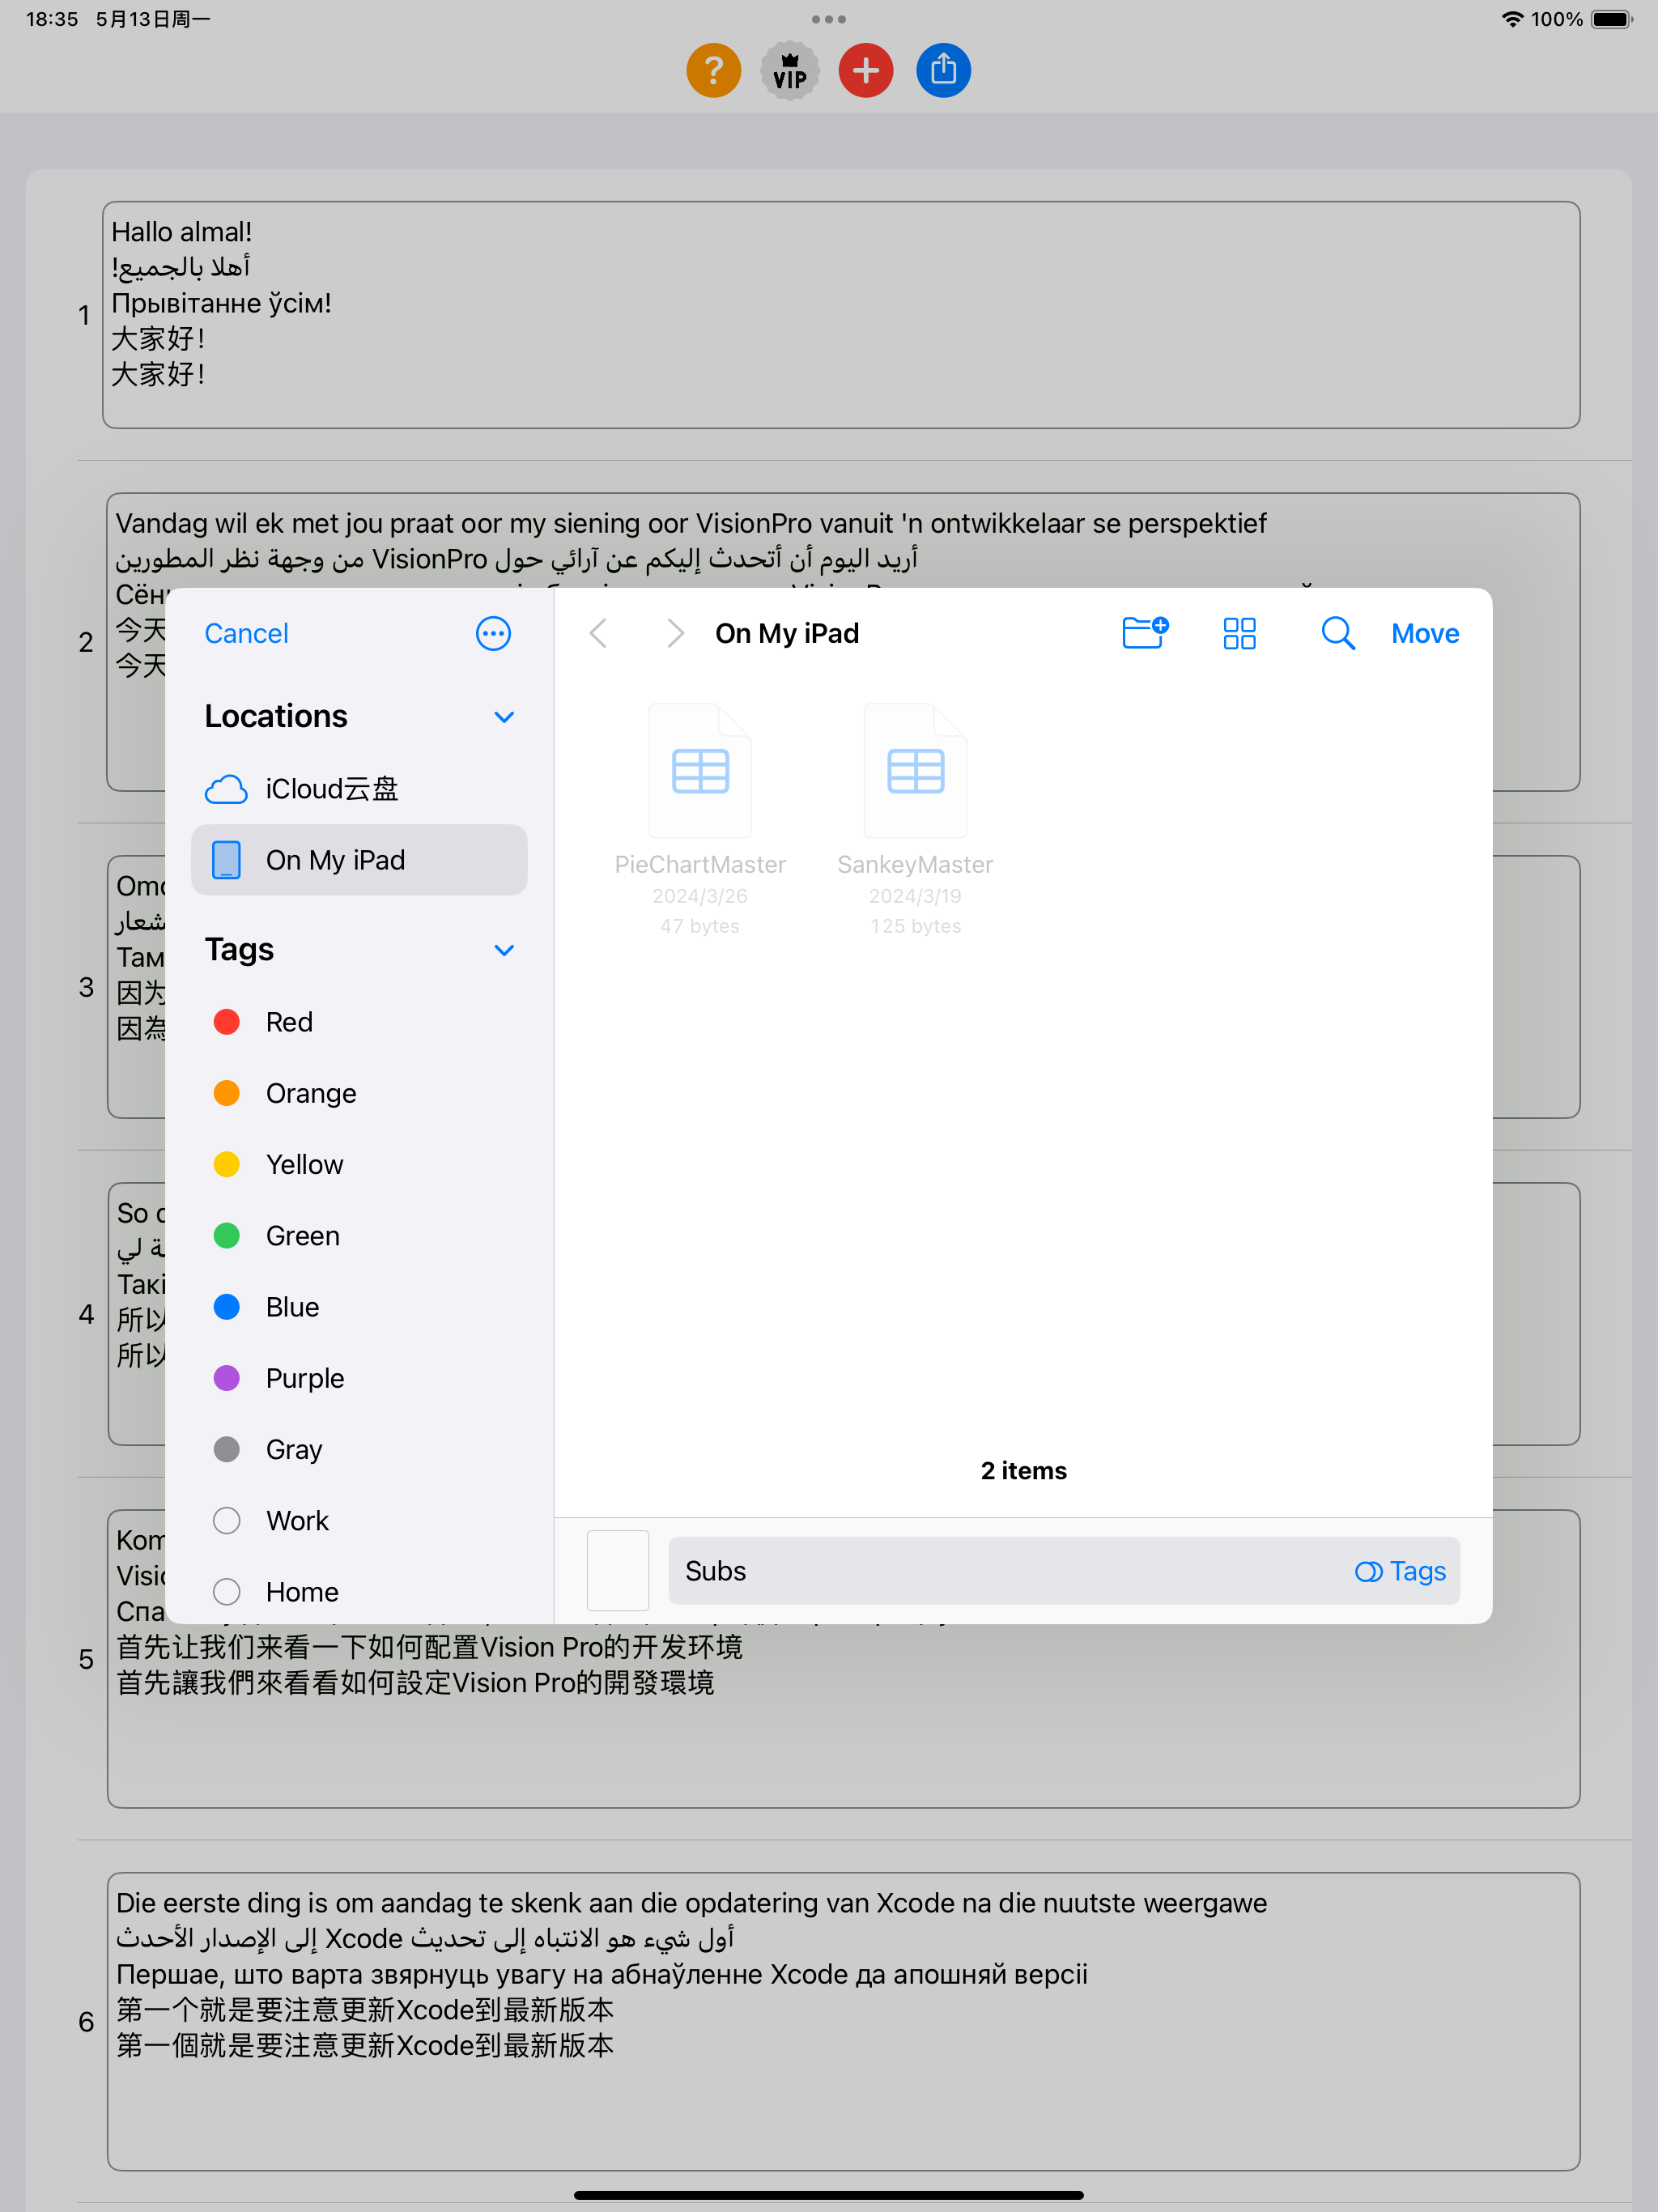Click the Tags button in filename field
The image size is (1658, 2212).
(x=1400, y=1571)
